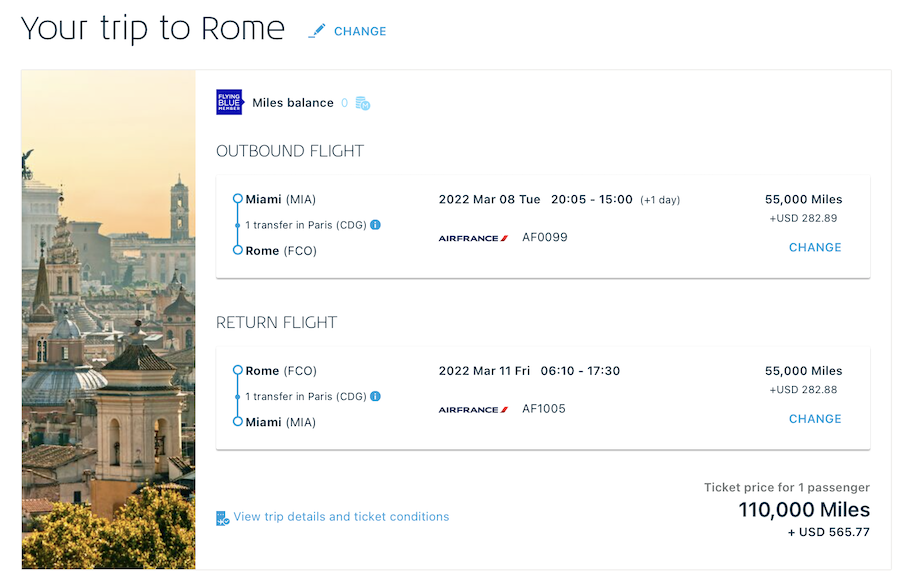Change the return Rome to Miami flight
Image resolution: width=900 pixels, height=575 pixels.
[x=815, y=419]
